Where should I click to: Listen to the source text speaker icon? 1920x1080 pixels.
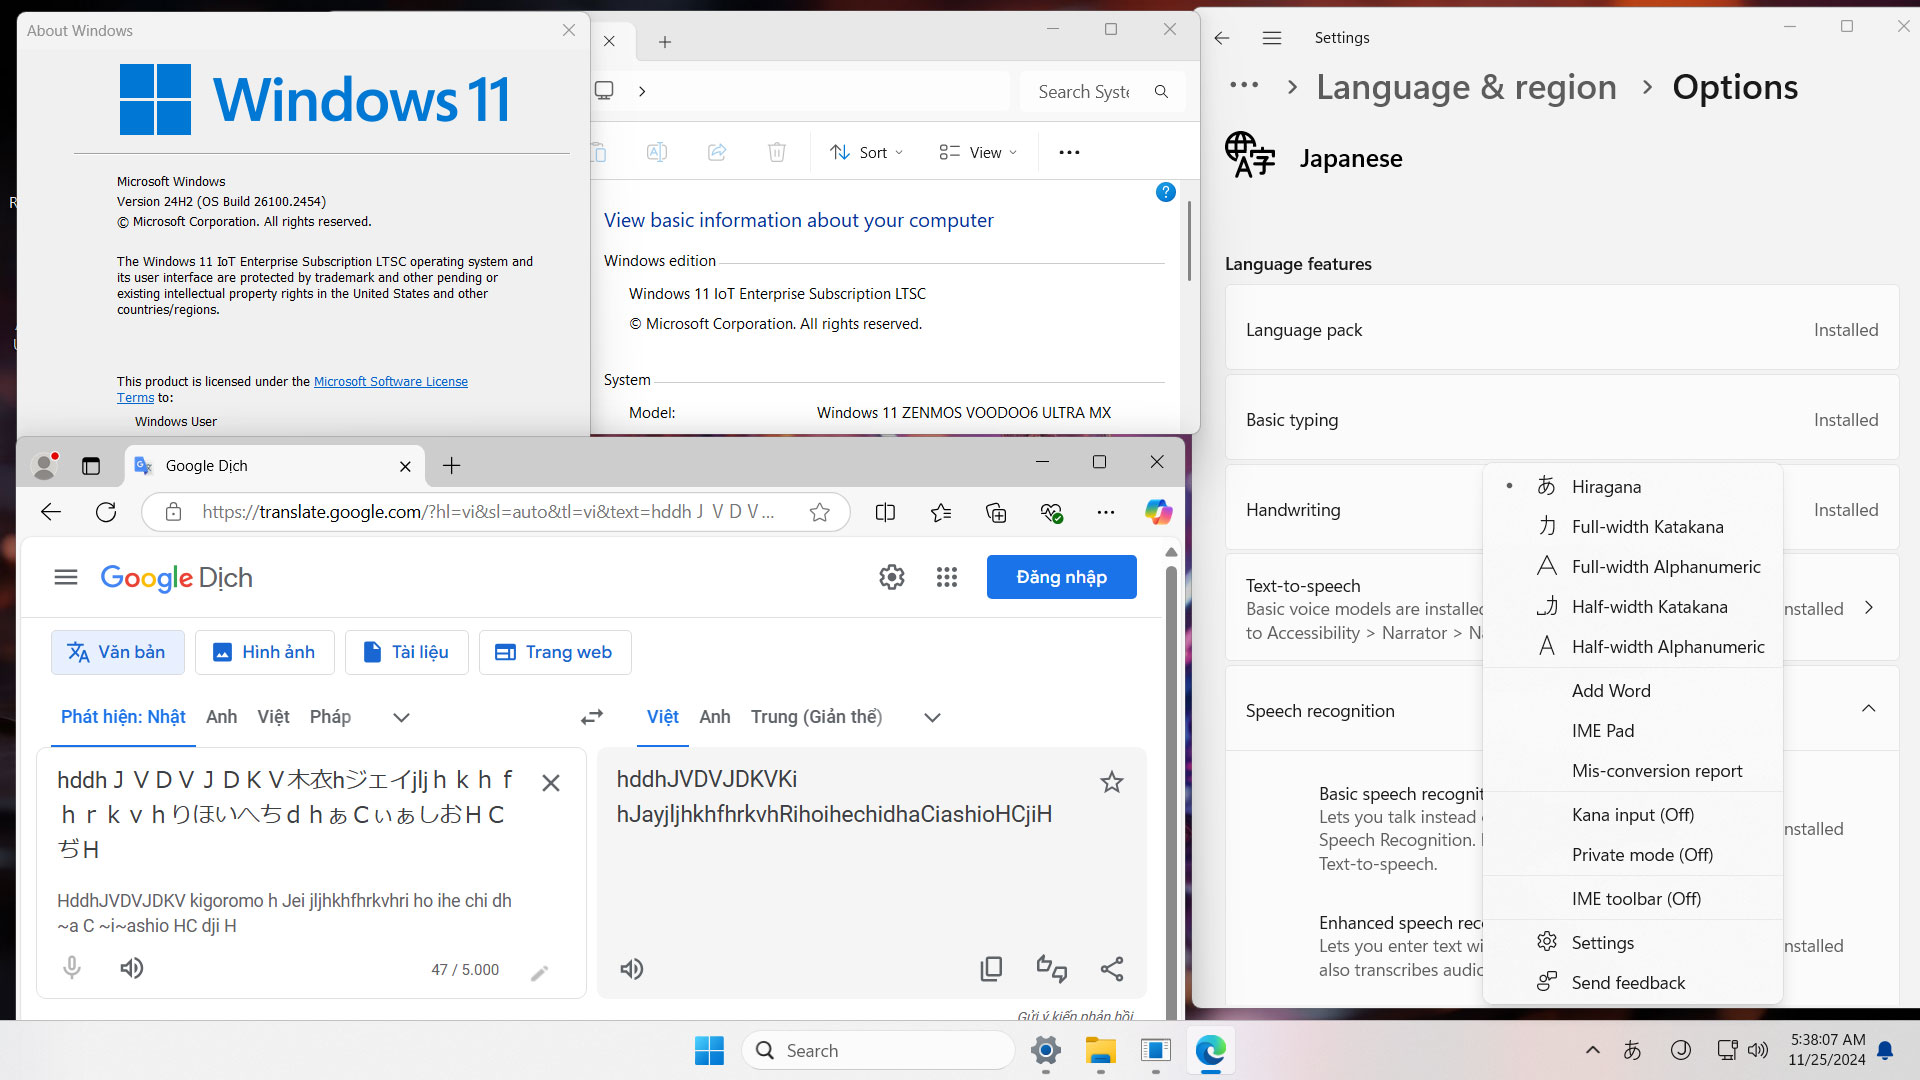pyautogui.click(x=132, y=968)
